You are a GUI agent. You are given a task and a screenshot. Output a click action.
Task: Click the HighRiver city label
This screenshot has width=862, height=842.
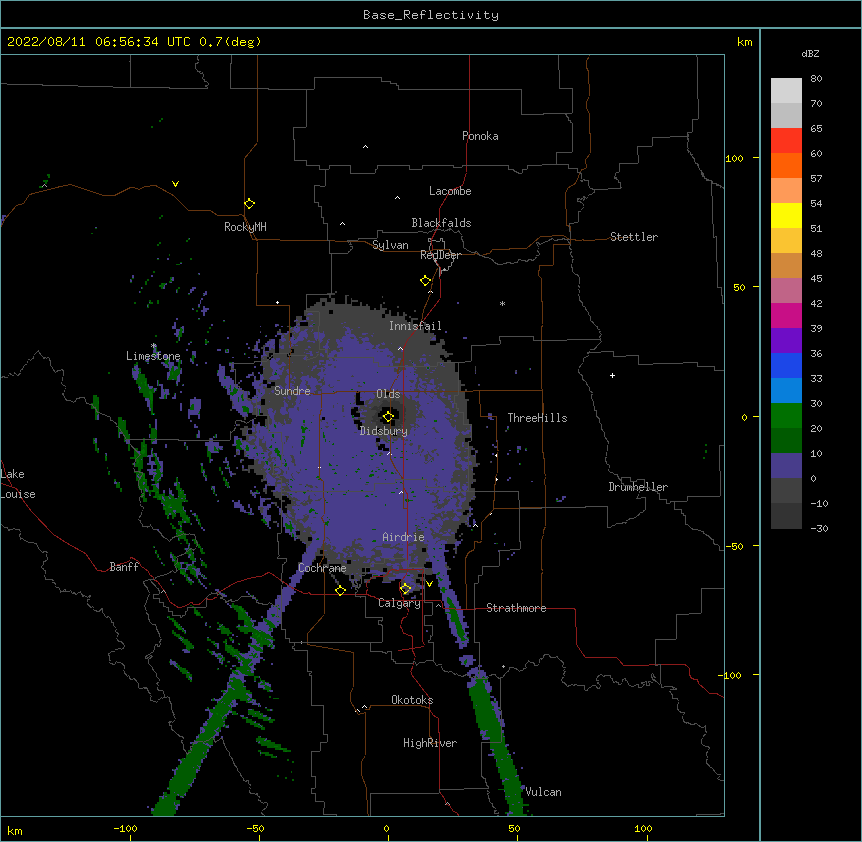click(x=430, y=743)
